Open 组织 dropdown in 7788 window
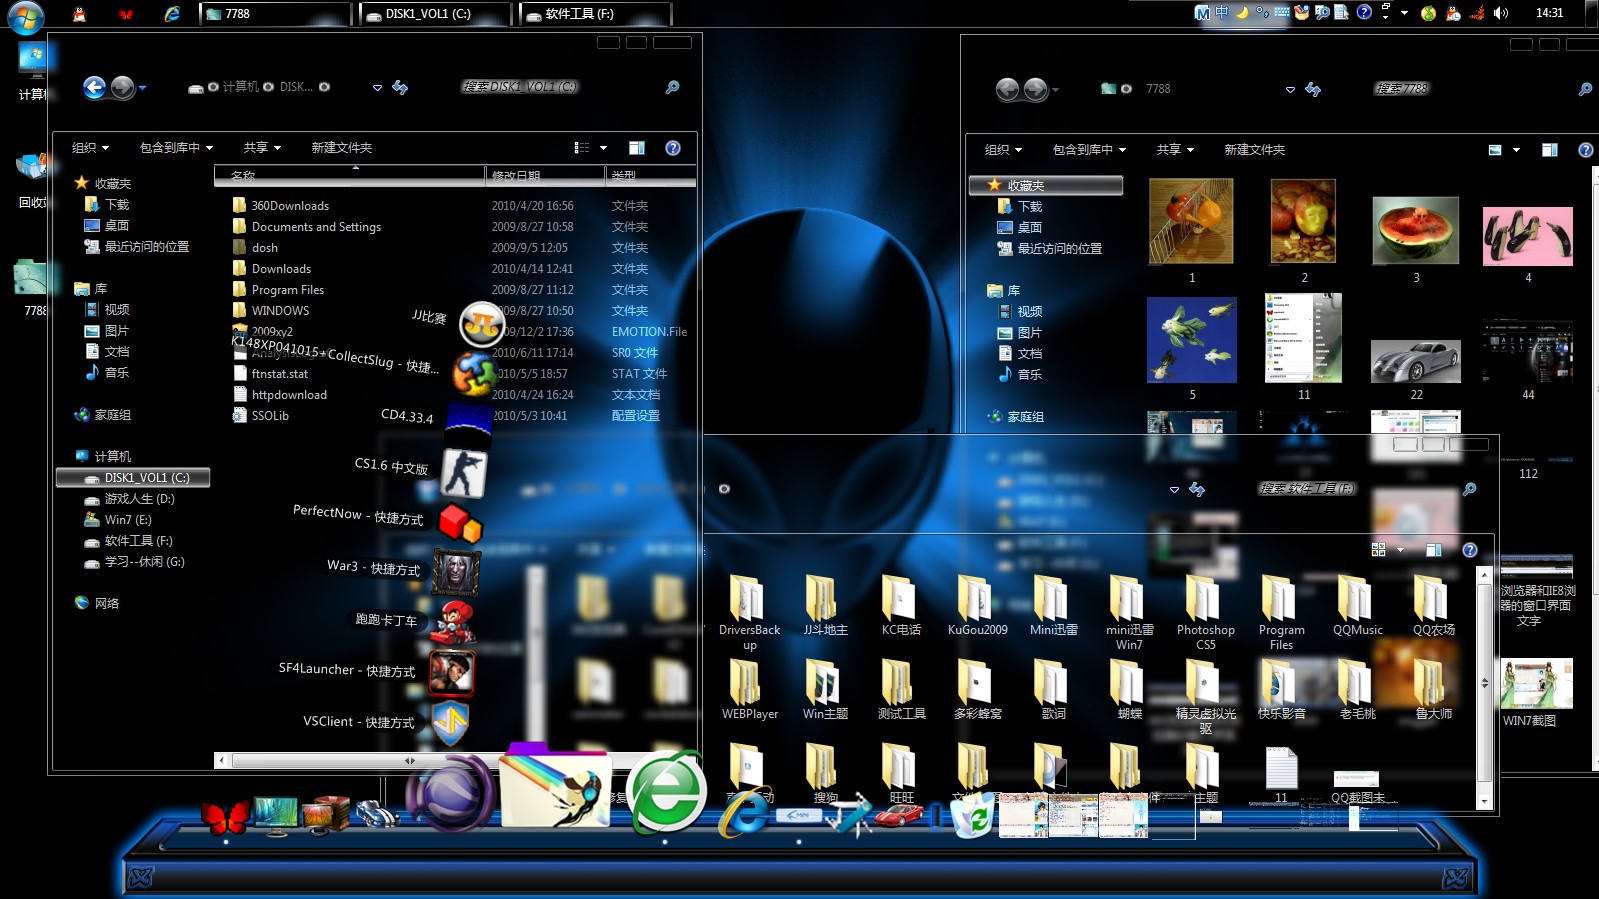The height and width of the screenshot is (899, 1599). click(1003, 150)
